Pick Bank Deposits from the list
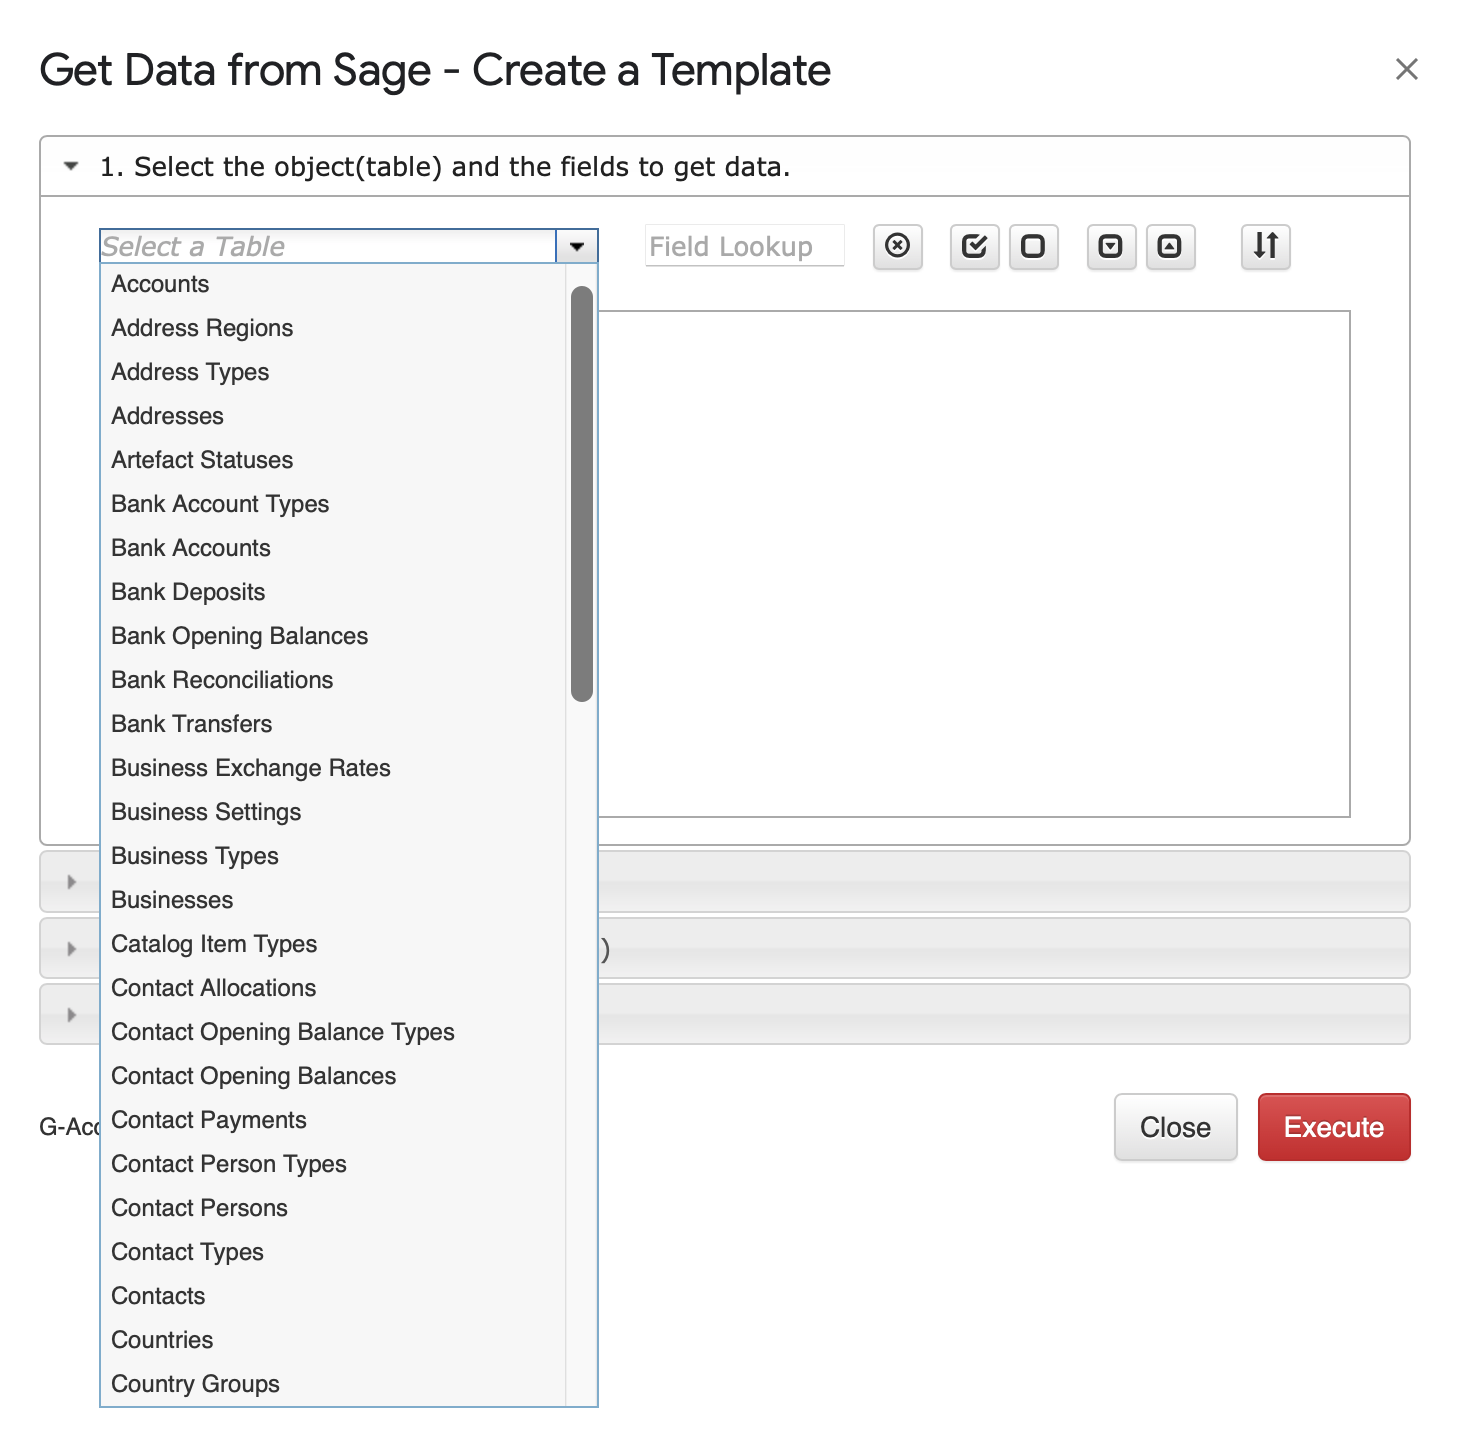Viewport: 1482px width, 1444px height. coord(334,592)
